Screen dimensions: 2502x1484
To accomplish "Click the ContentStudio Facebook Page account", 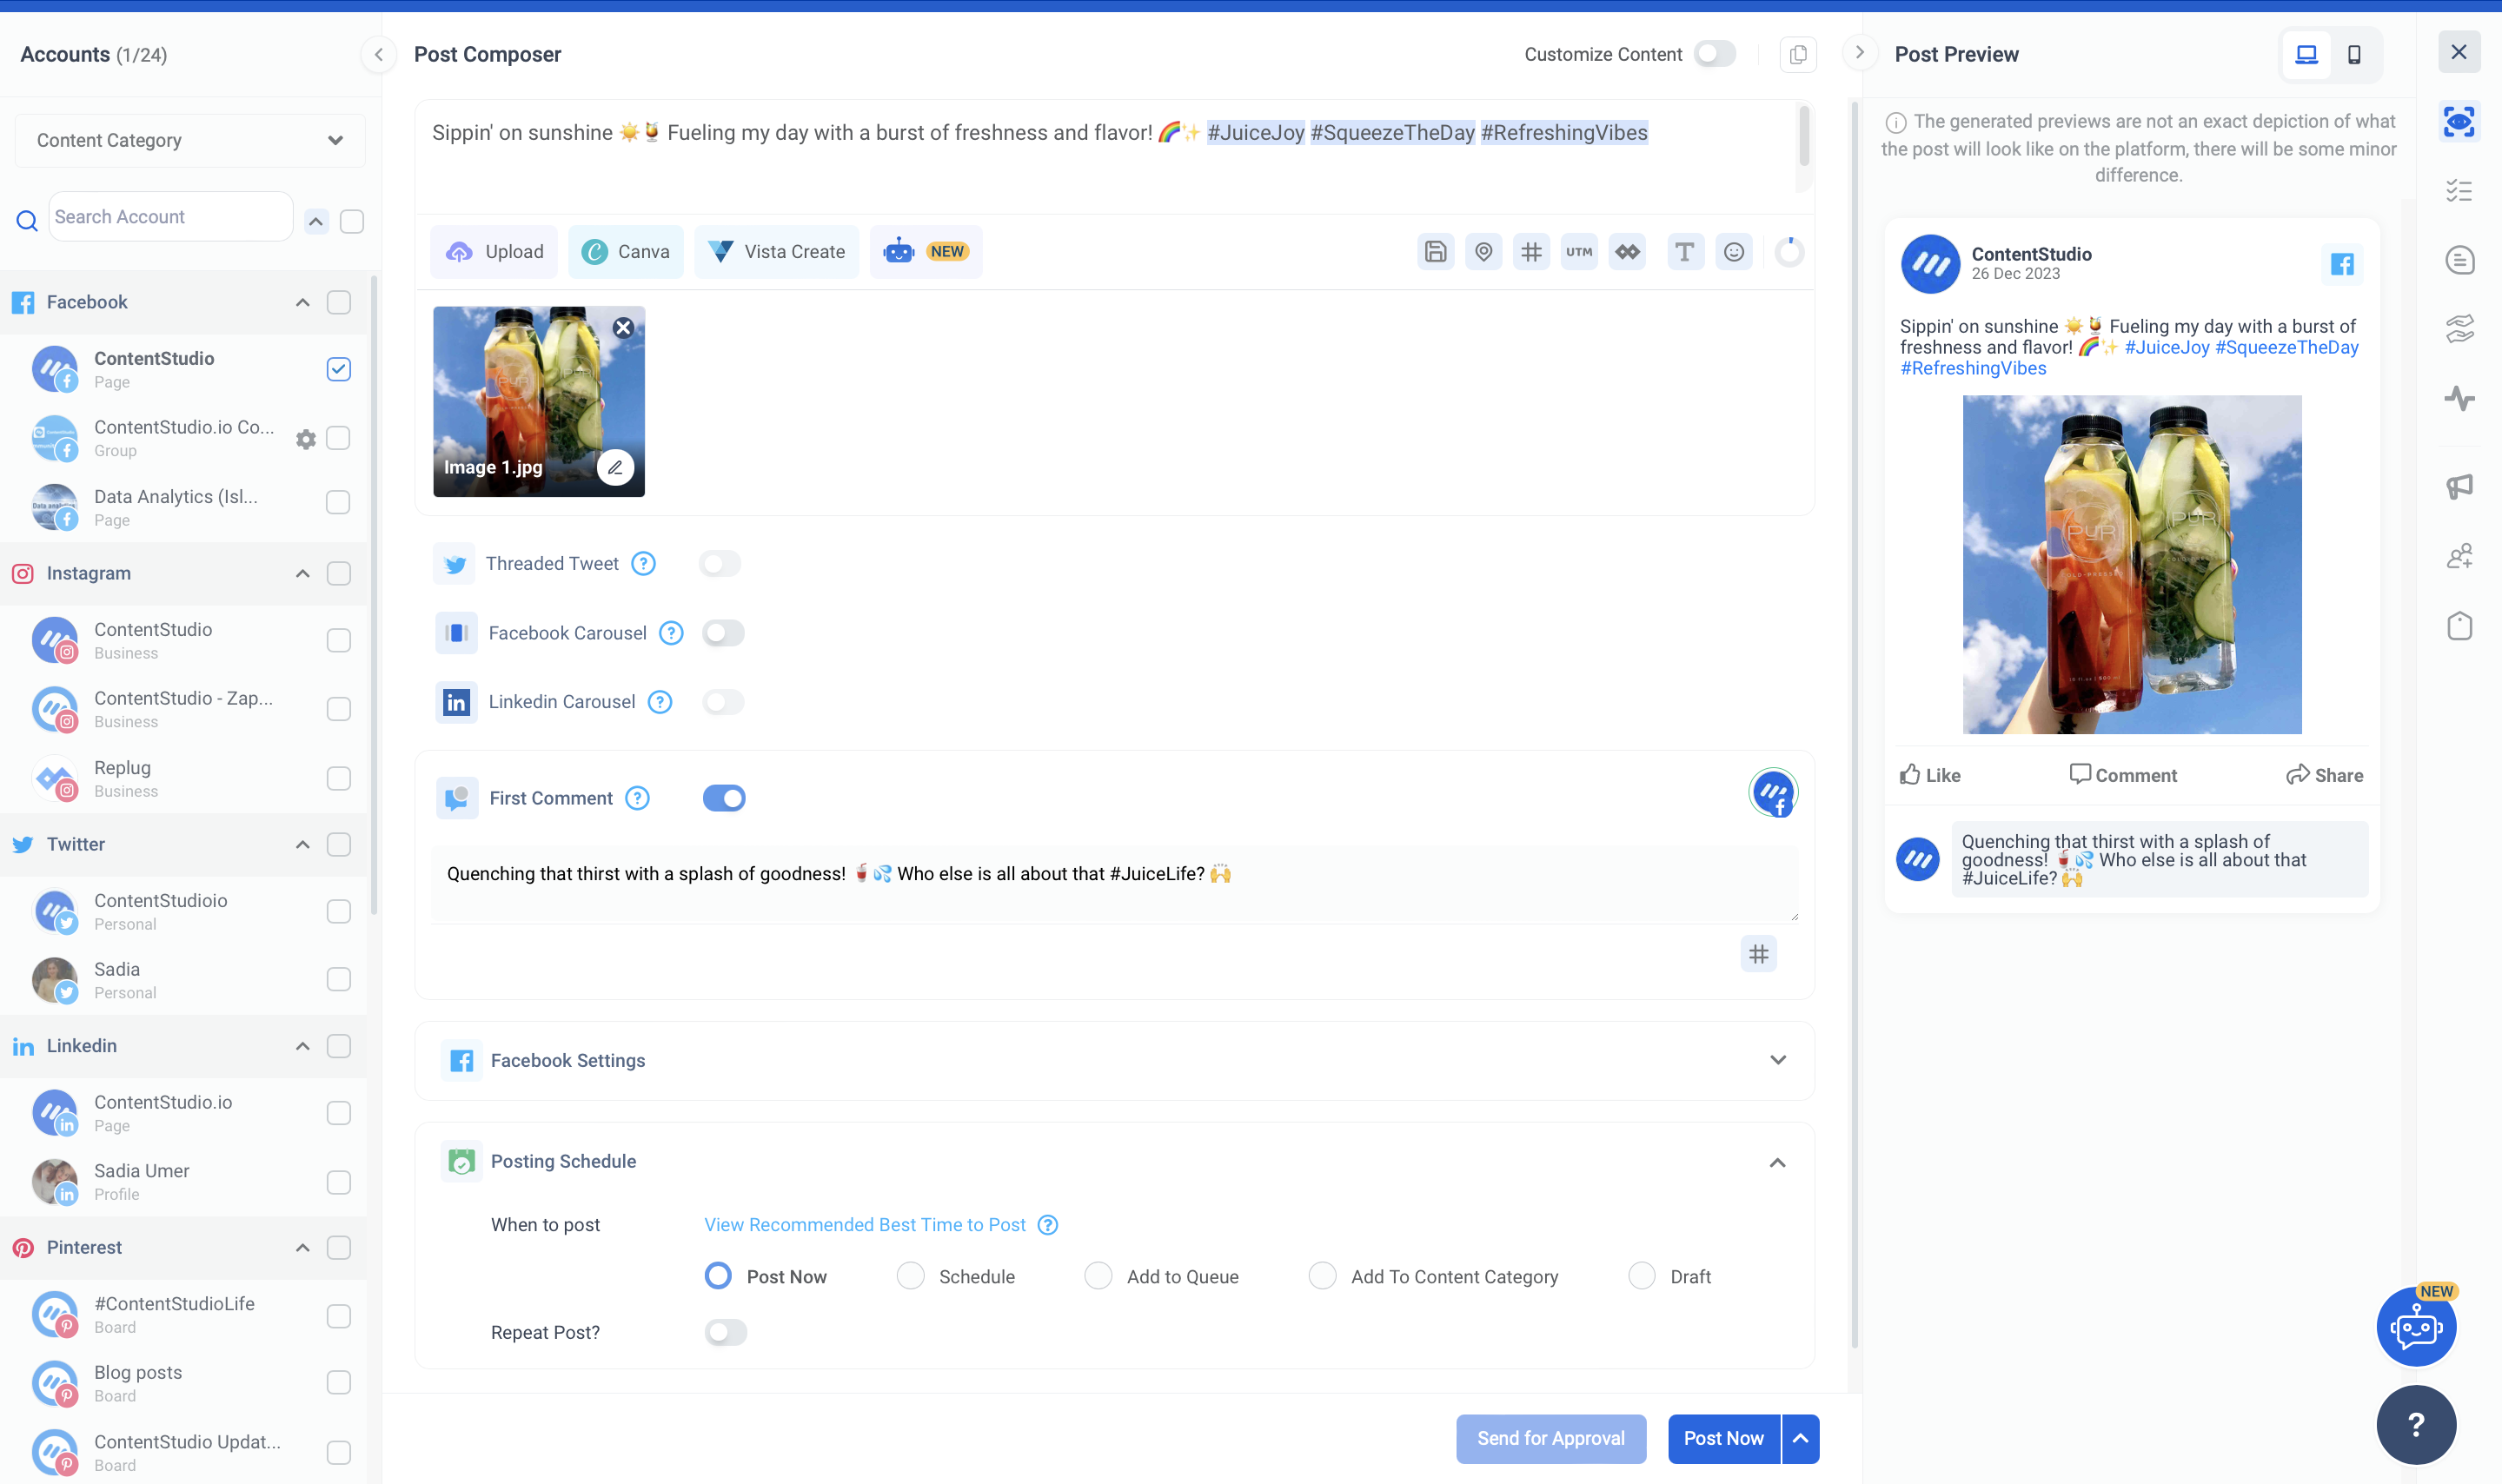I will pos(189,369).
